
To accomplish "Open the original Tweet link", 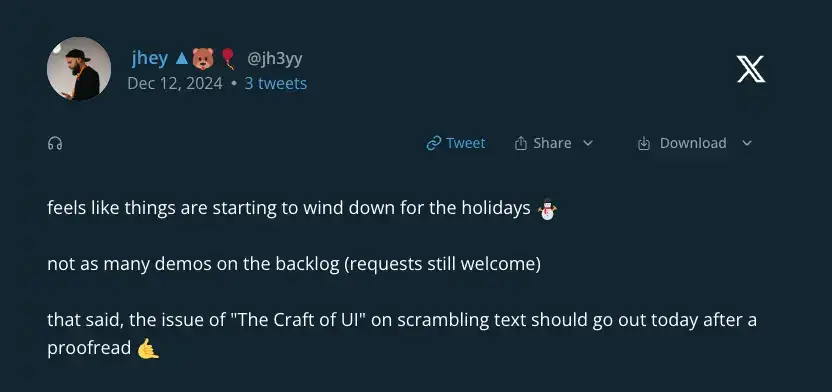I will (x=456, y=143).
